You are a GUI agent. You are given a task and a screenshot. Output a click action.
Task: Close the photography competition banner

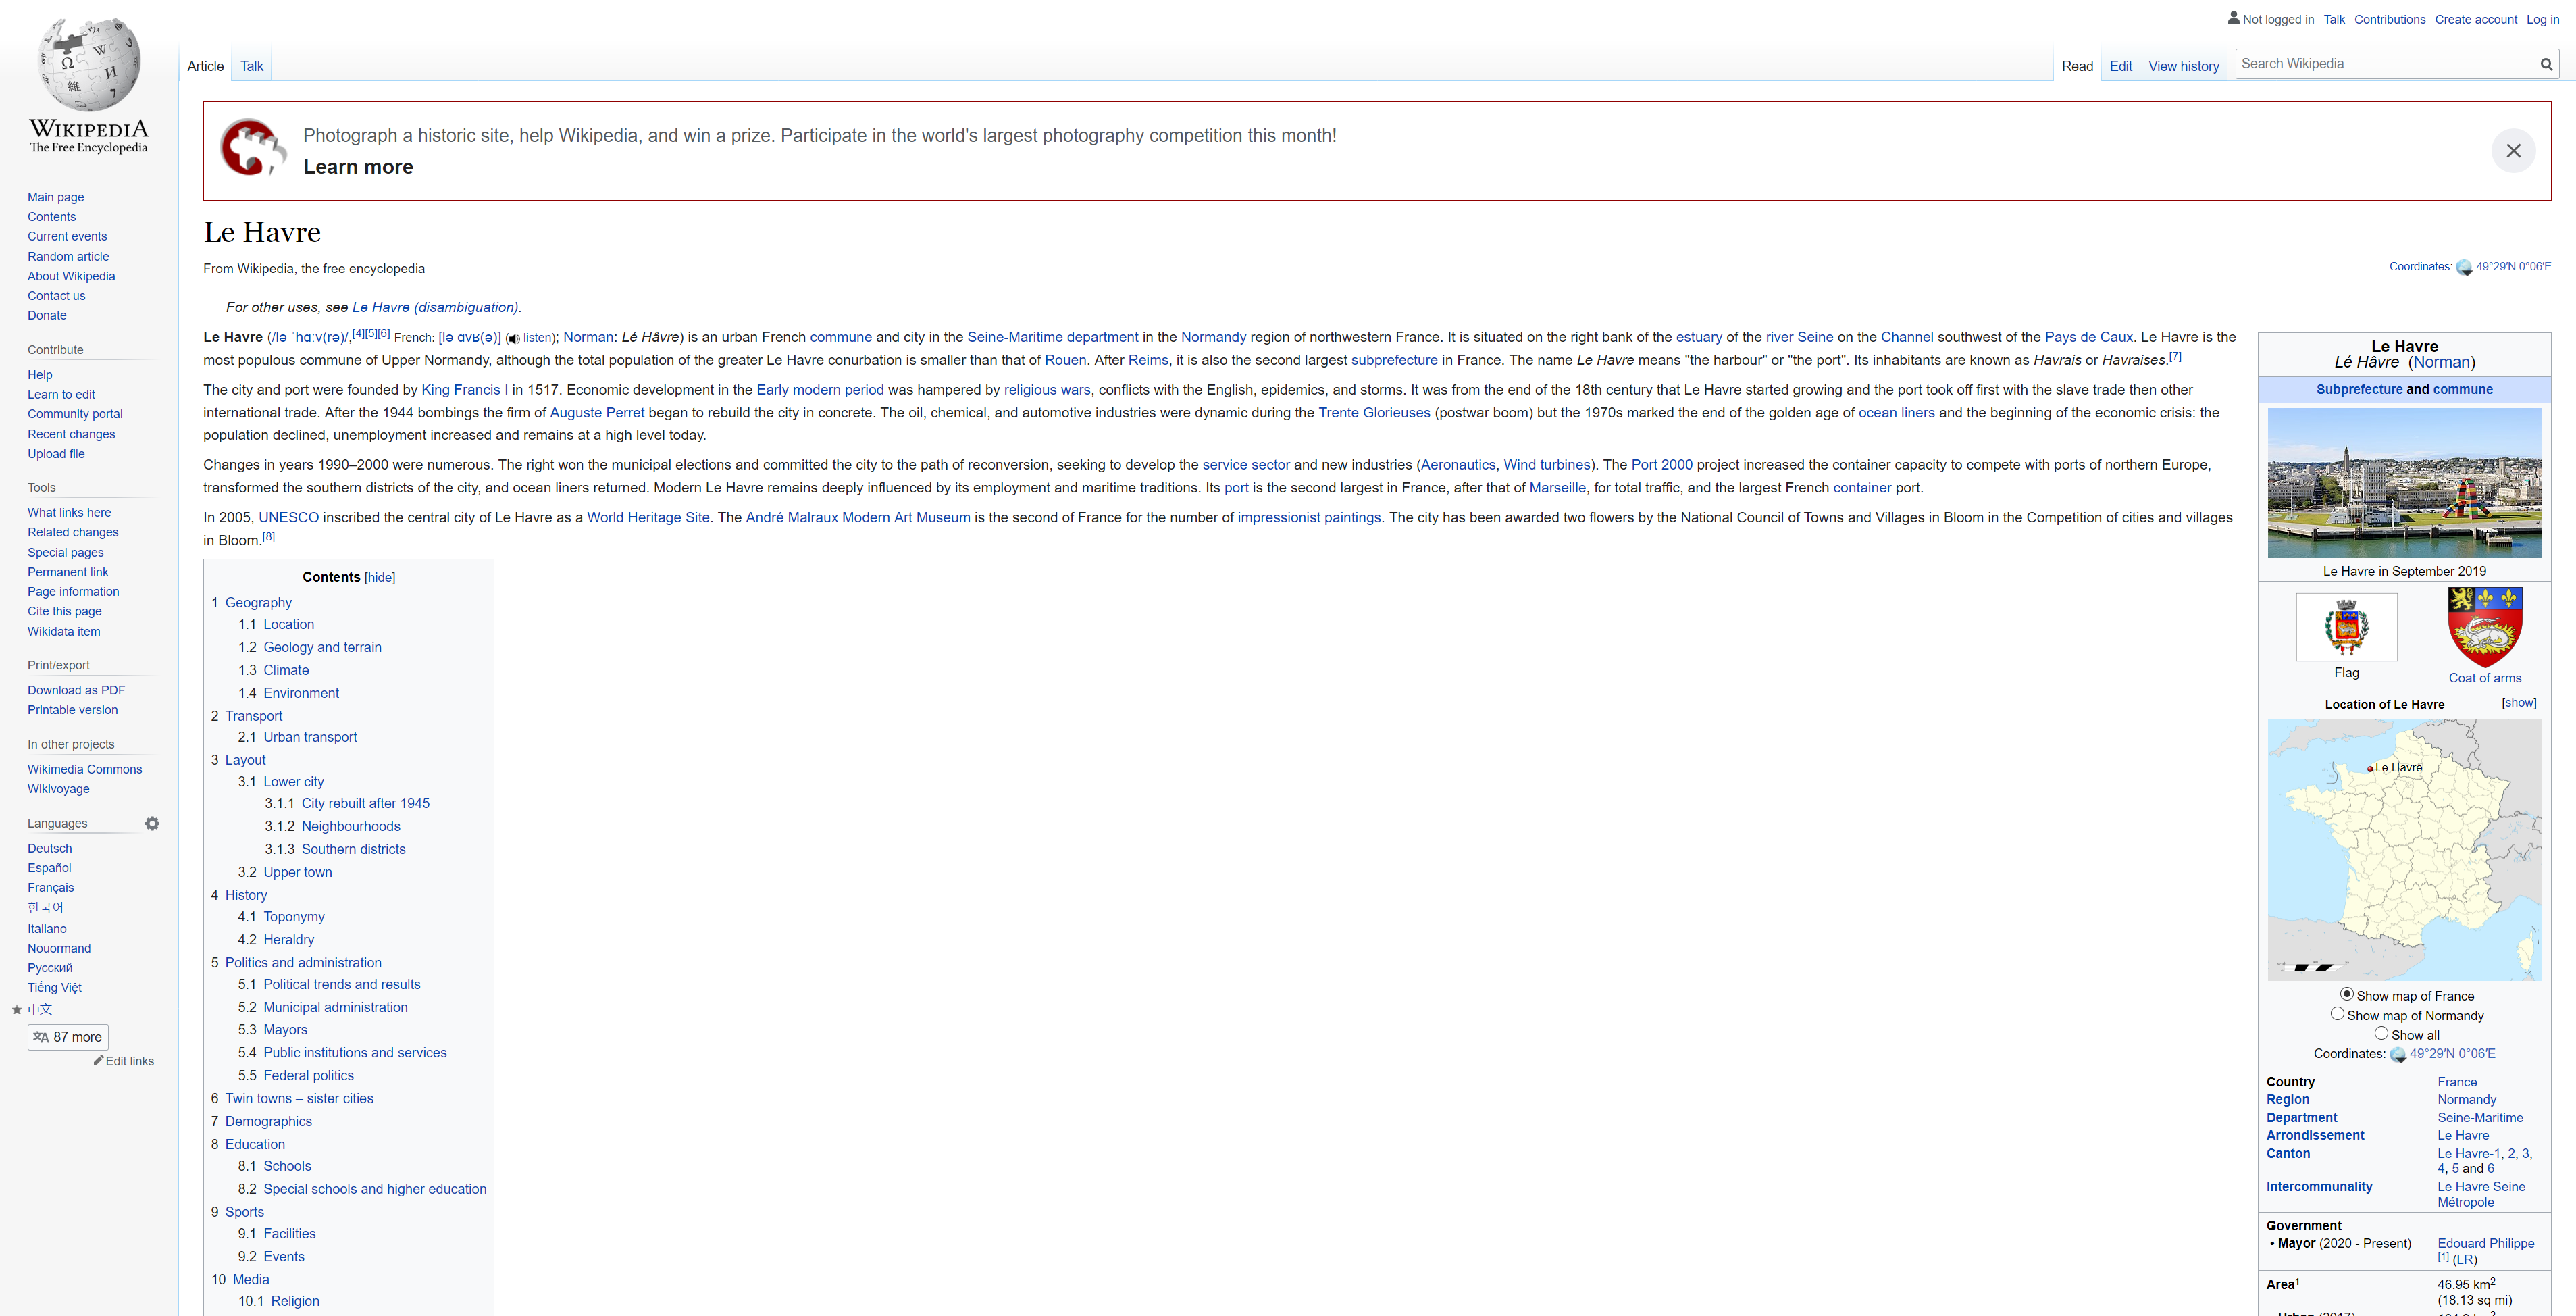click(x=2513, y=151)
